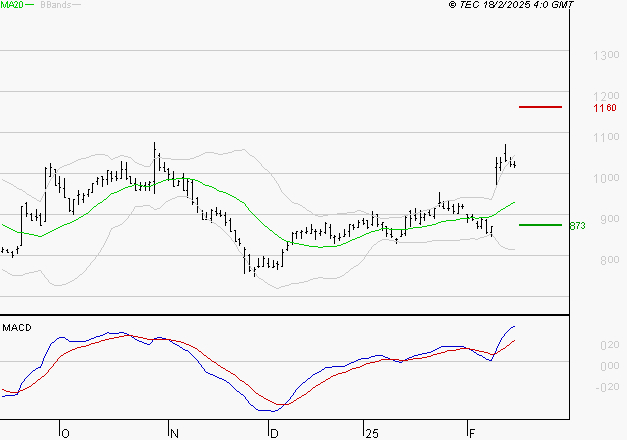This screenshot has width=627, height=440.
Task: Click the D December time axis marker
Action: [274, 434]
